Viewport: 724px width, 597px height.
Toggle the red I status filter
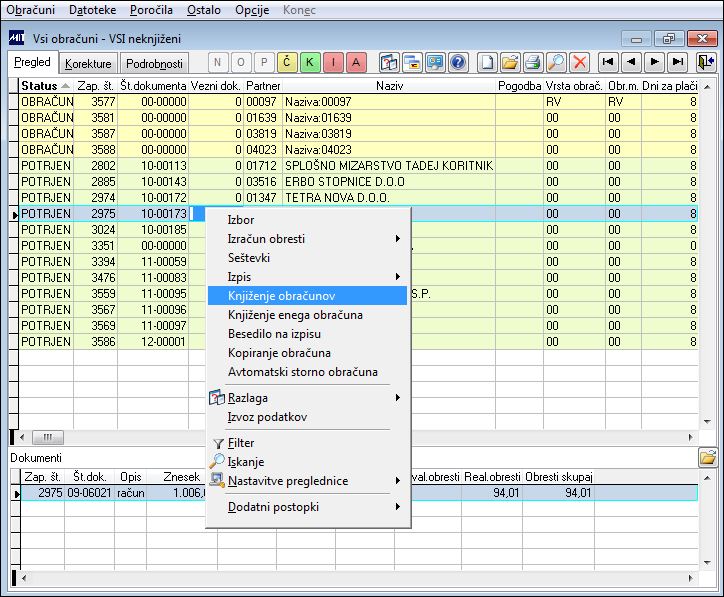(x=333, y=62)
